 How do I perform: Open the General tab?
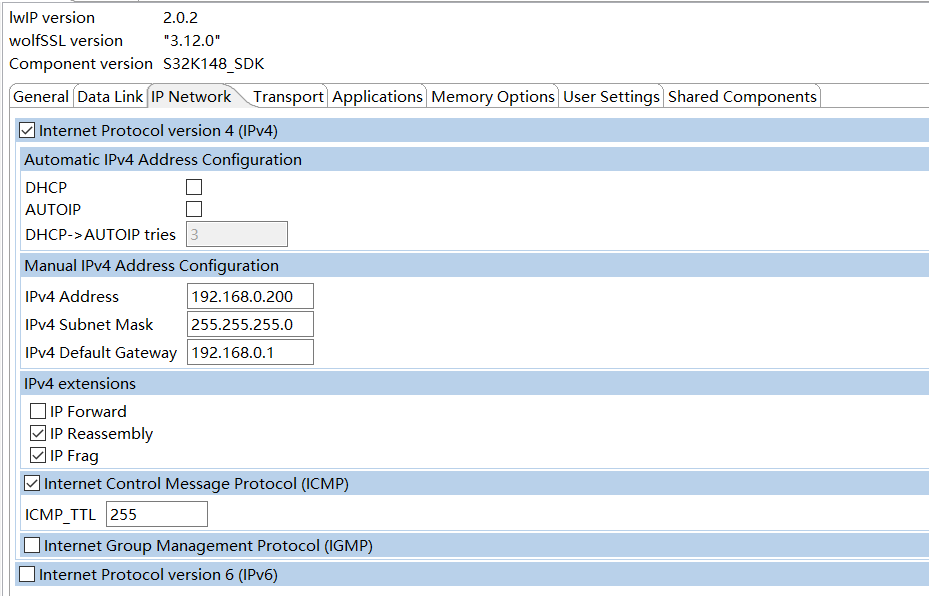(x=41, y=97)
